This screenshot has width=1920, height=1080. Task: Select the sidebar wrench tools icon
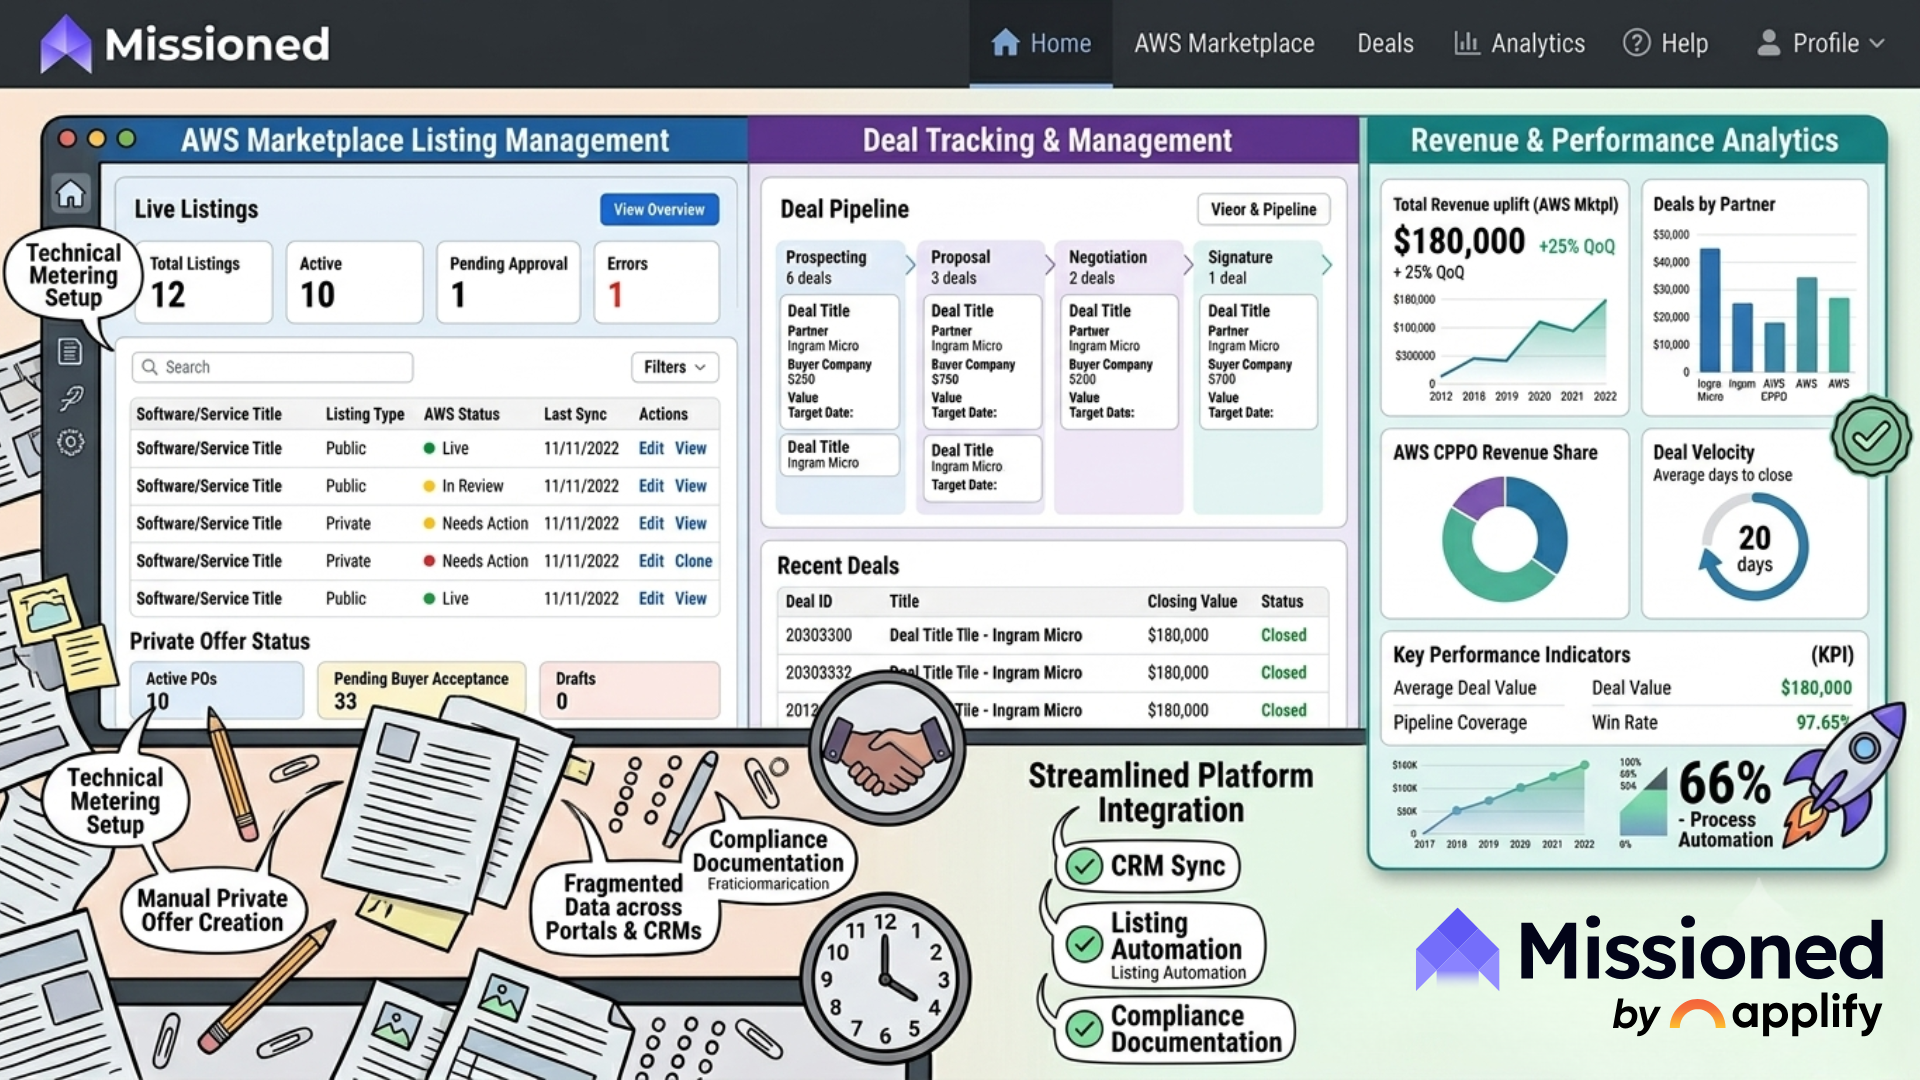point(71,398)
